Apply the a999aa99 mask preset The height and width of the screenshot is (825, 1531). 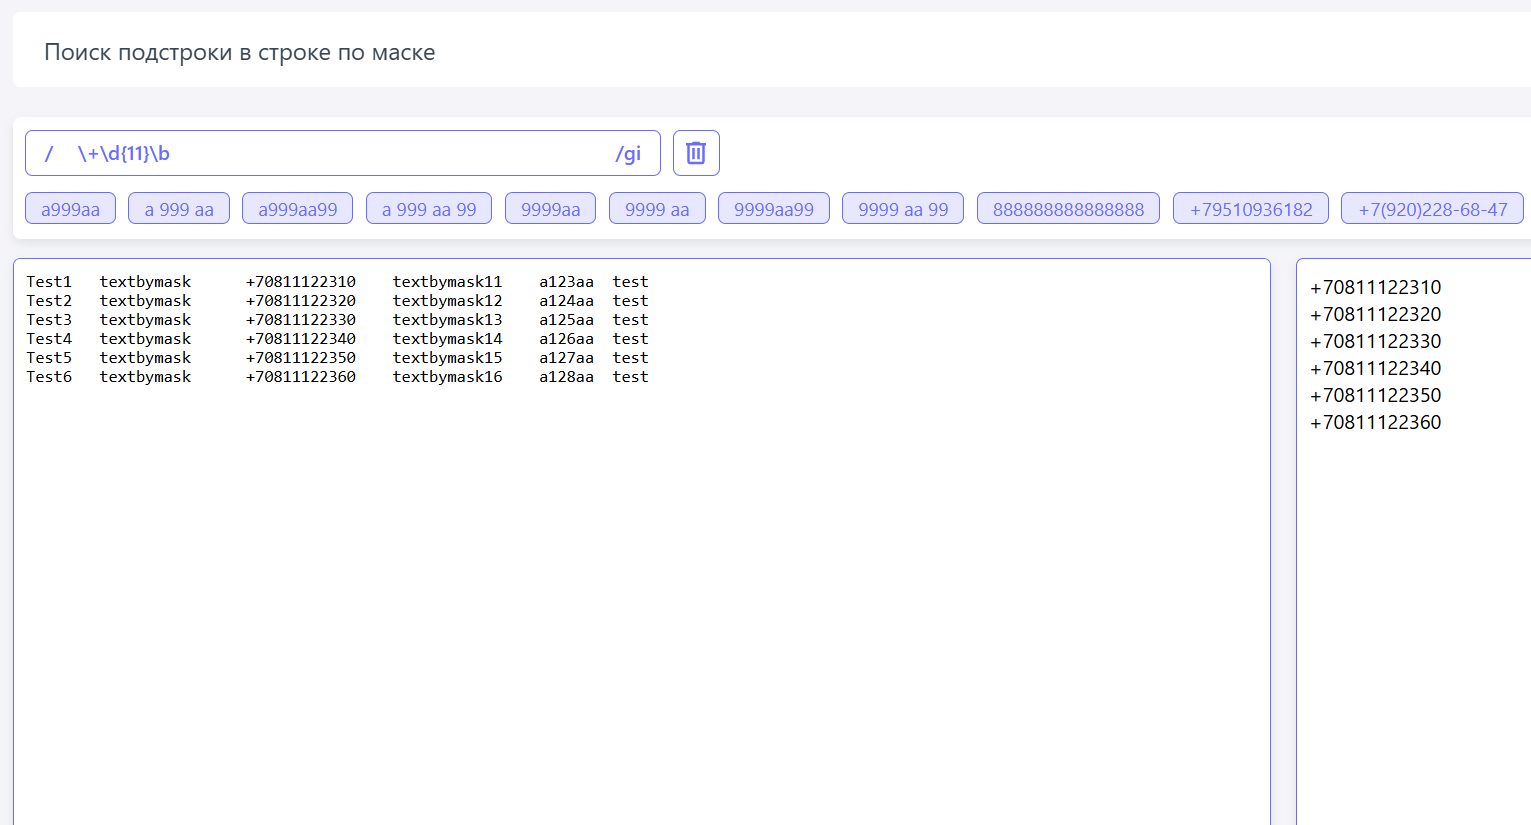pos(297,209)
